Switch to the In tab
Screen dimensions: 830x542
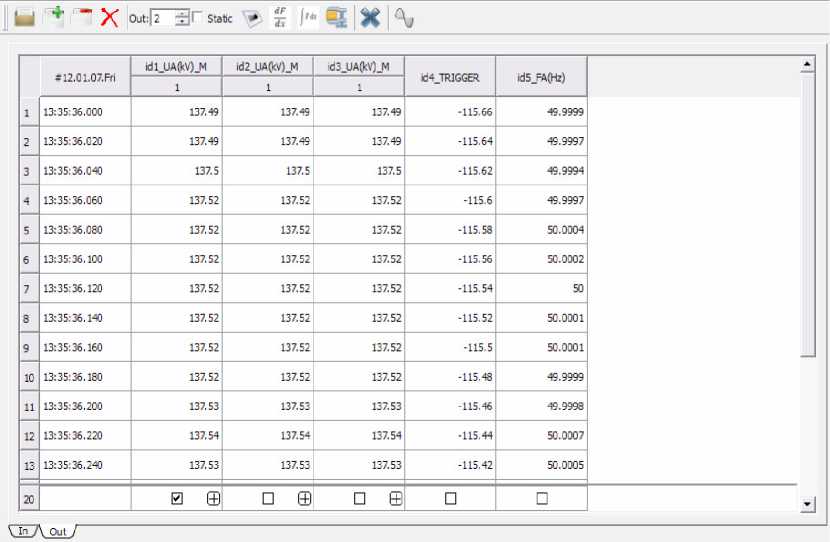(x=22, y=531)
